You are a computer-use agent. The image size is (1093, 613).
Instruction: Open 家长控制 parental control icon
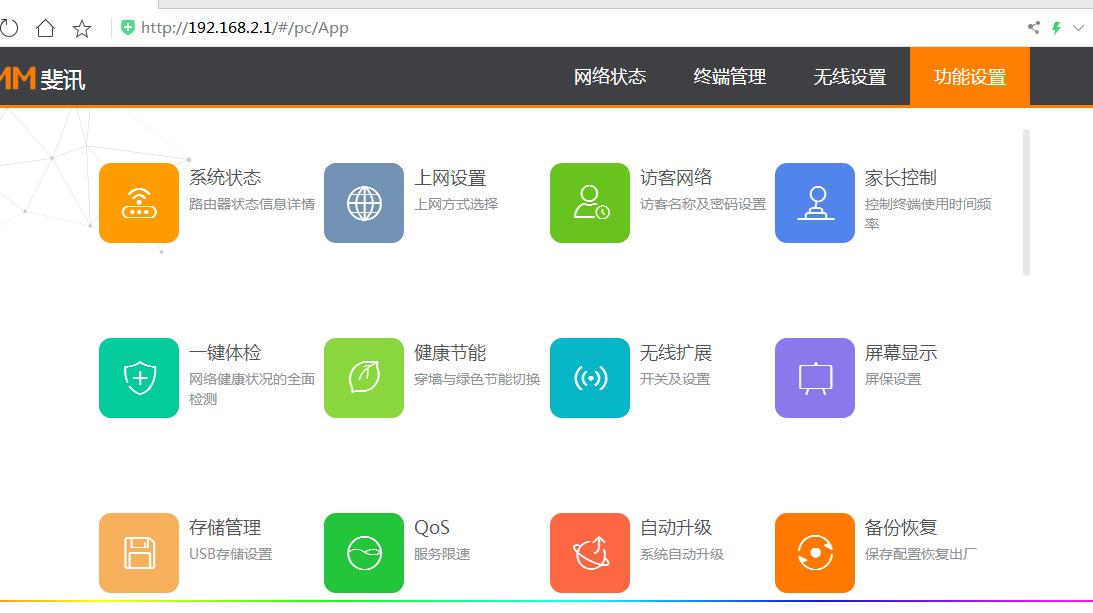click(x=815, y=202)
